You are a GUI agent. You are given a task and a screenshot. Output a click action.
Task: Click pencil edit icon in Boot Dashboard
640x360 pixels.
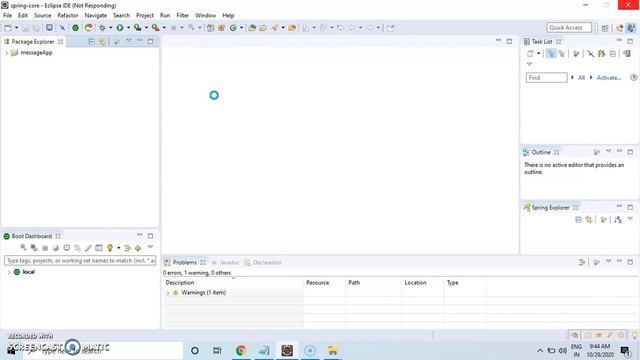click(x=88, y=248)
